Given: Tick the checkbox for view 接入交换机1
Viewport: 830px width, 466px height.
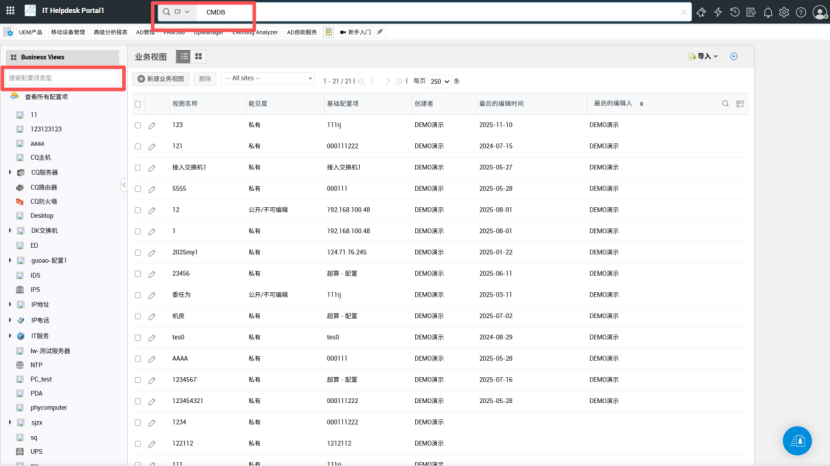Looking at the screenshot, I should (138, 167).
